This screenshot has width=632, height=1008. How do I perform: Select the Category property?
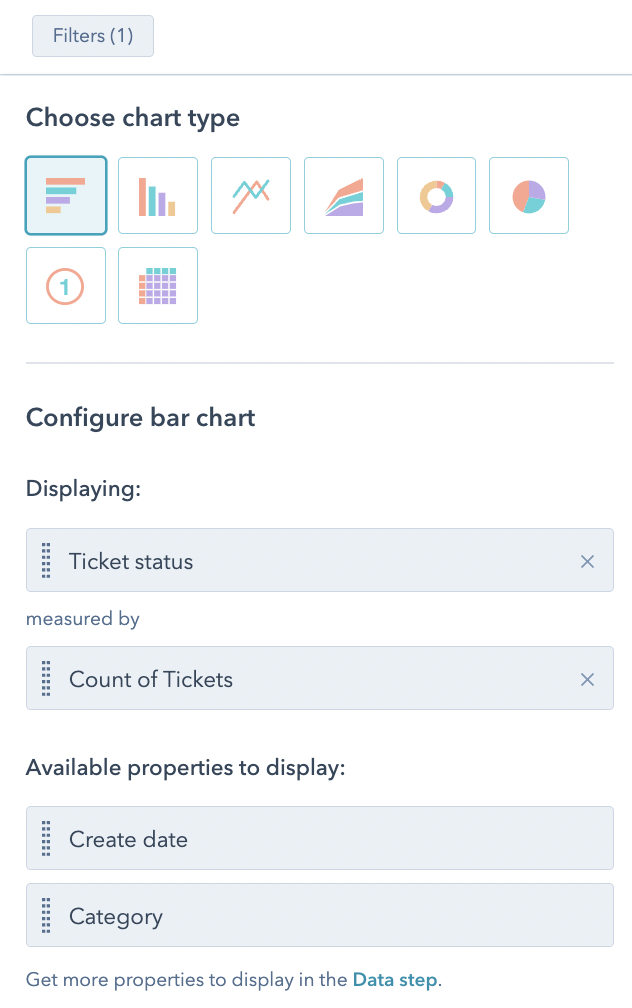click(300, 916)
